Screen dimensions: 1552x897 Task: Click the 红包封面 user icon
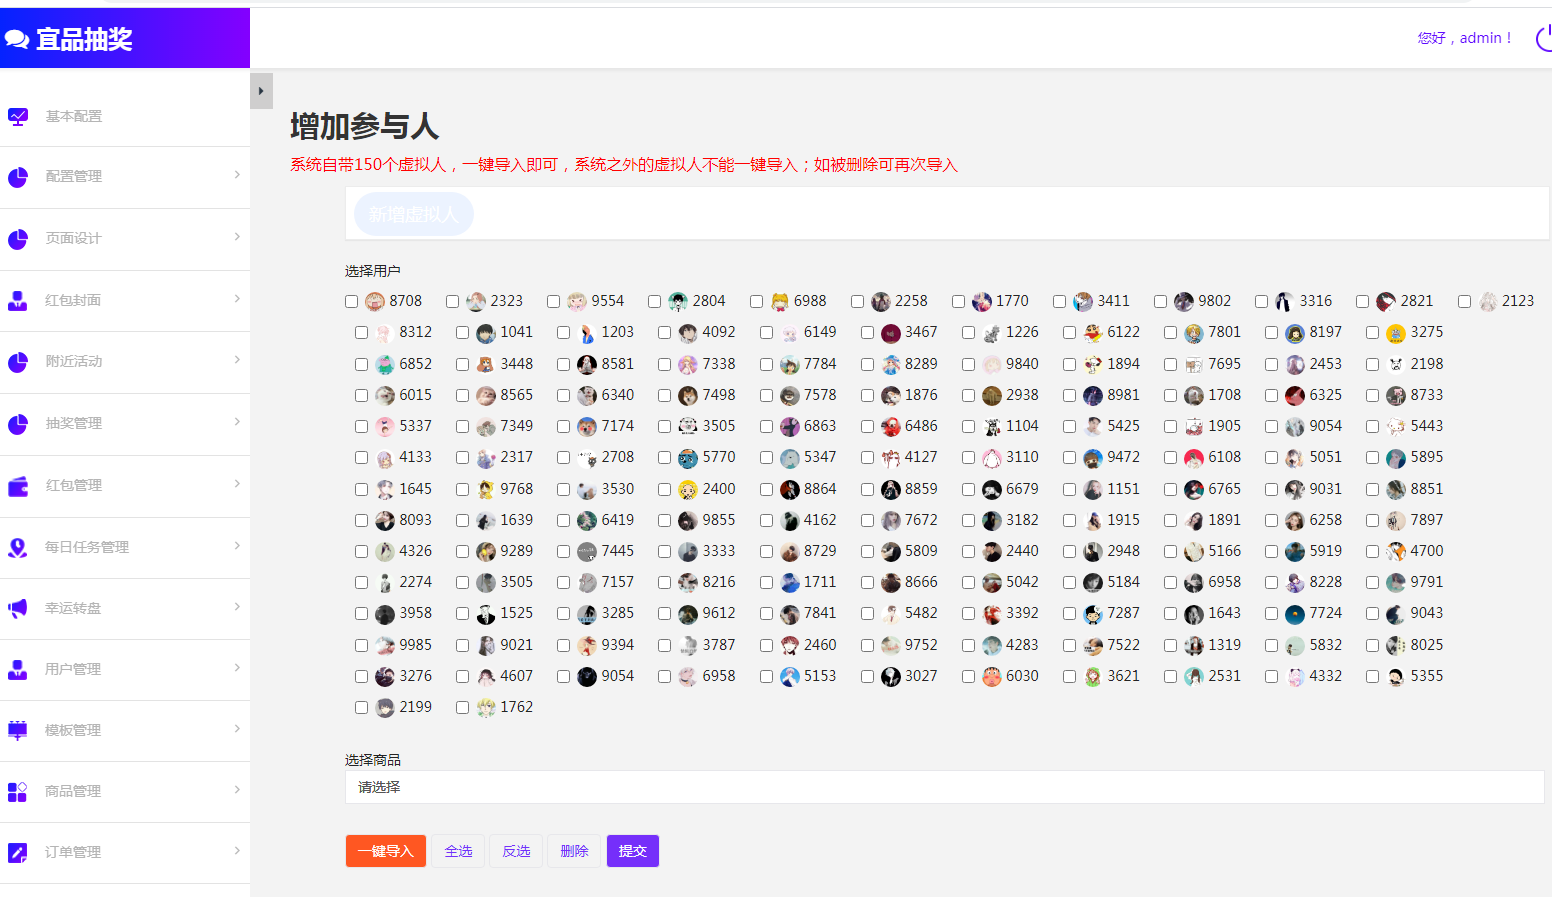pos(18,300)
